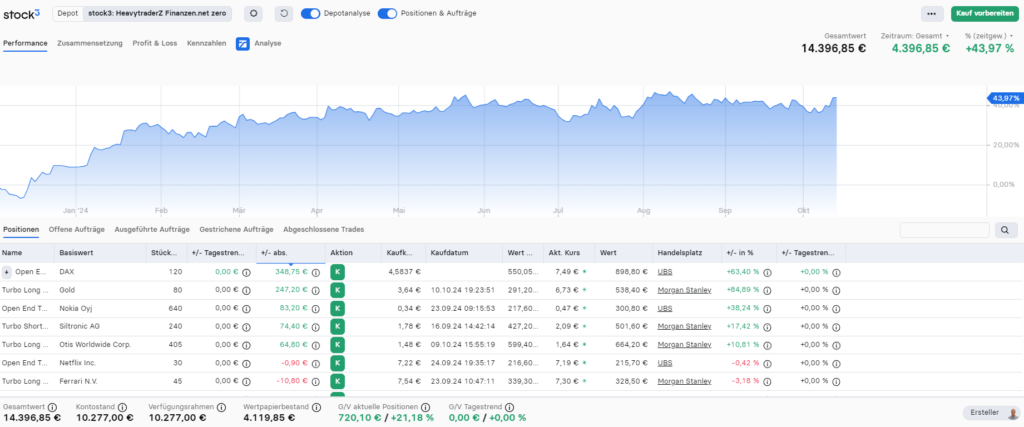Click info icon next to -10,80 €
The width and height of the screenshot is (1024, 427).
coord(316,381)
